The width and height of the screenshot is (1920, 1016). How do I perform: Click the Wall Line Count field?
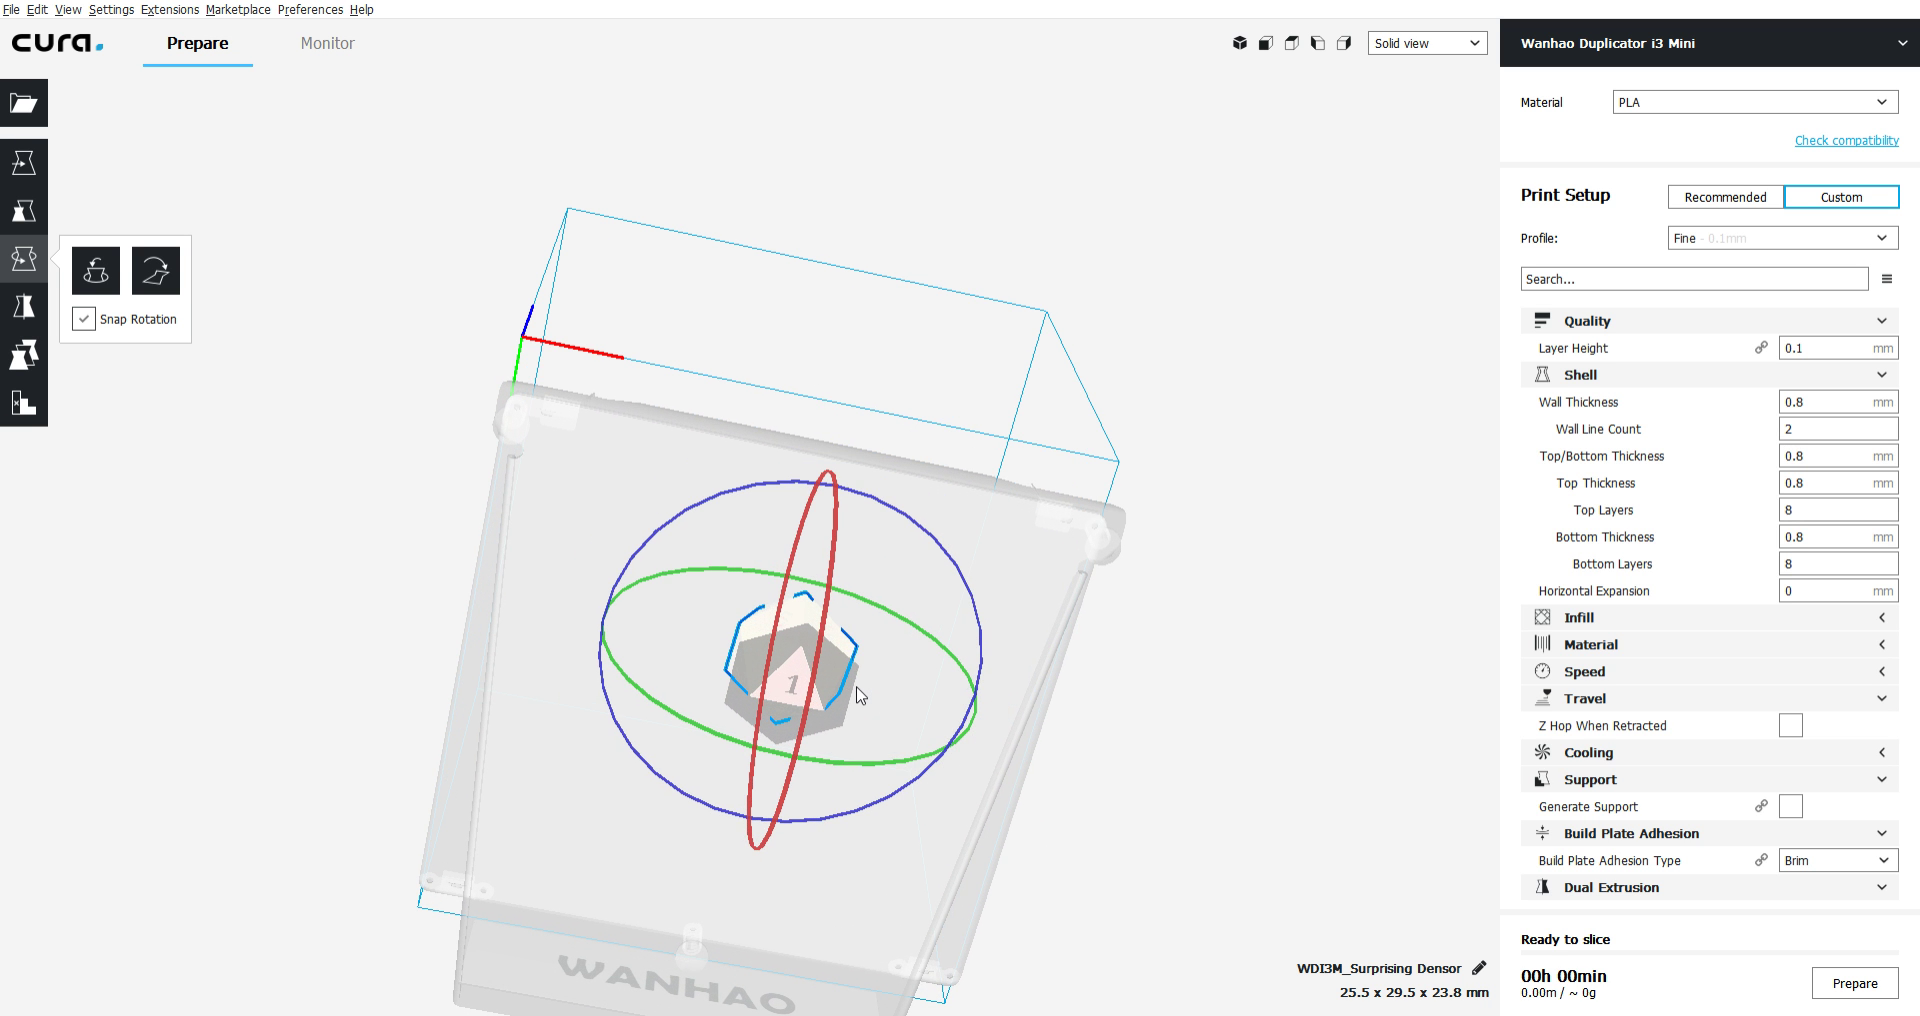[x=1838, y=429]
